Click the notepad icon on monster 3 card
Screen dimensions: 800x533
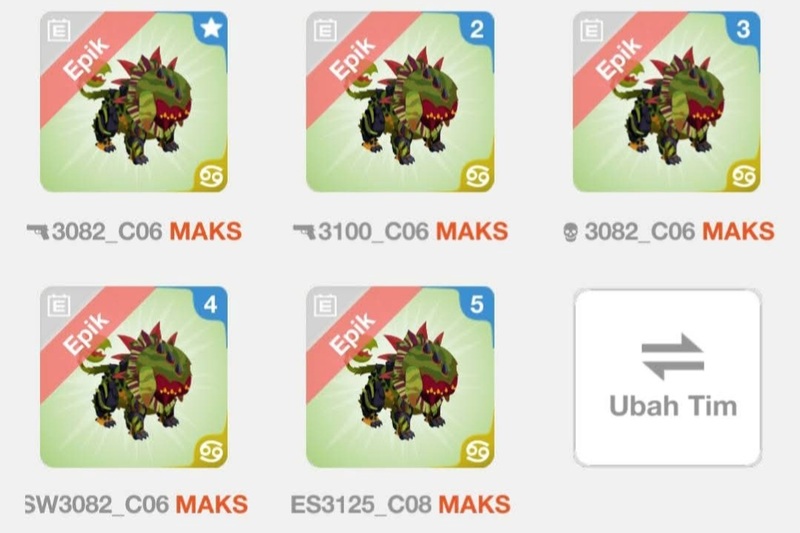pyautogui.click(x=591, y=30)
